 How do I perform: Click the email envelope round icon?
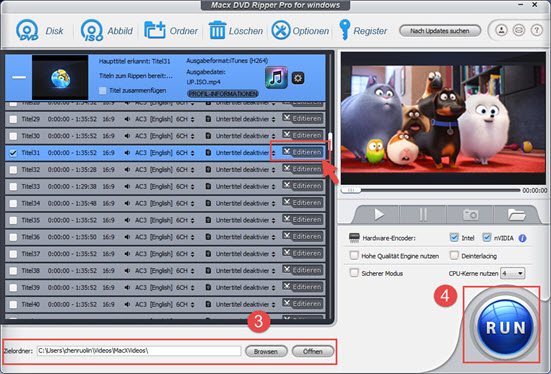click(519, 30)
